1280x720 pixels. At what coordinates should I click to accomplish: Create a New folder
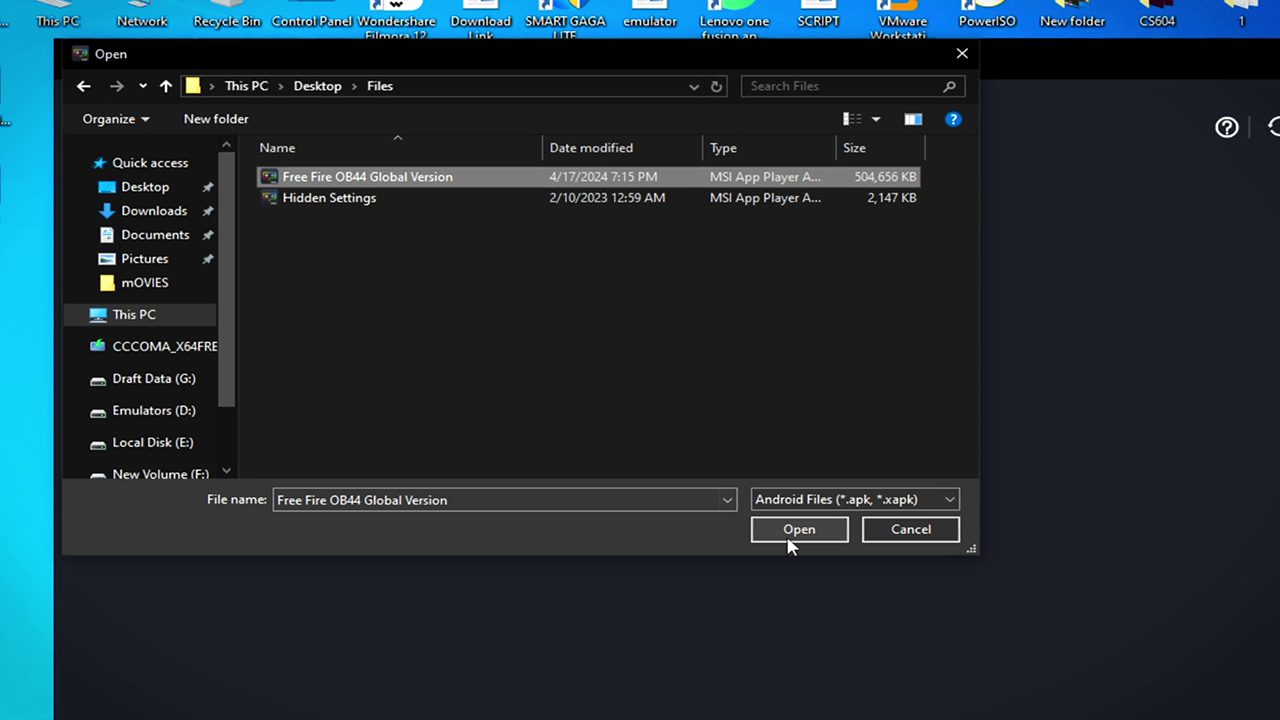[216, 119]
